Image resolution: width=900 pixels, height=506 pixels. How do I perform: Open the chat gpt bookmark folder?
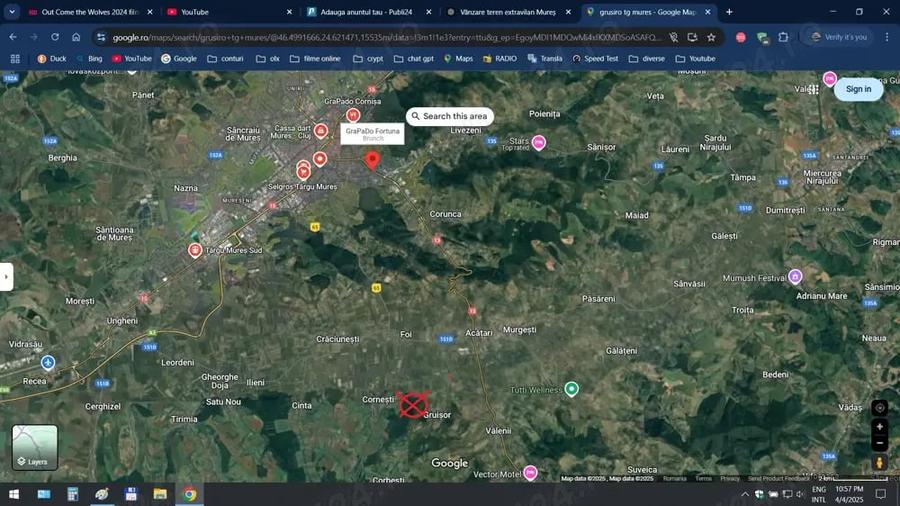pyautogui.click(x=414, y=59)
